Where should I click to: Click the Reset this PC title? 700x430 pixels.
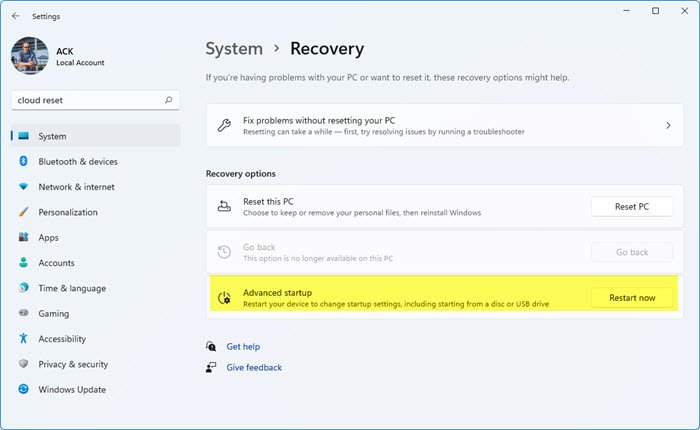[x=268, y=202]
